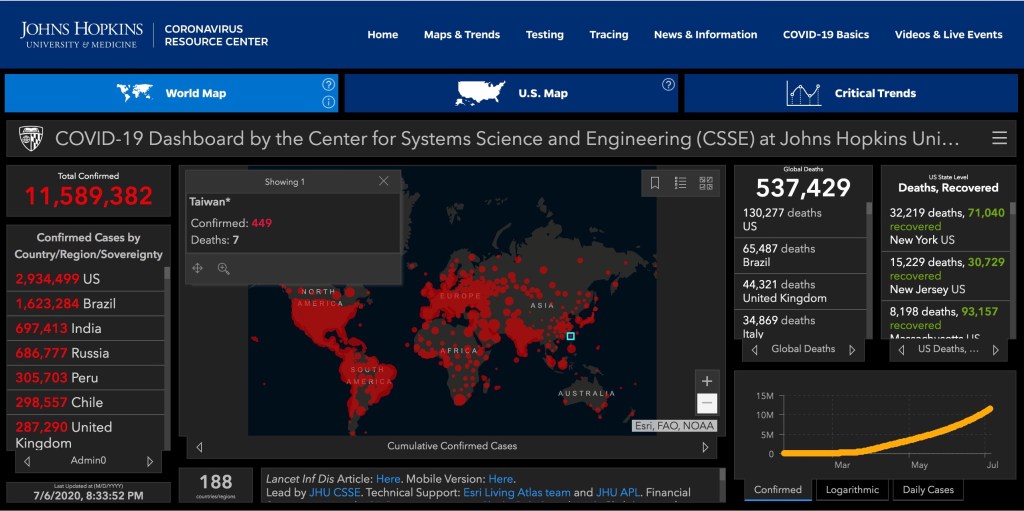Zoom in on the map with plus button
Viewport: 1024px width, 511px height.
707,381
